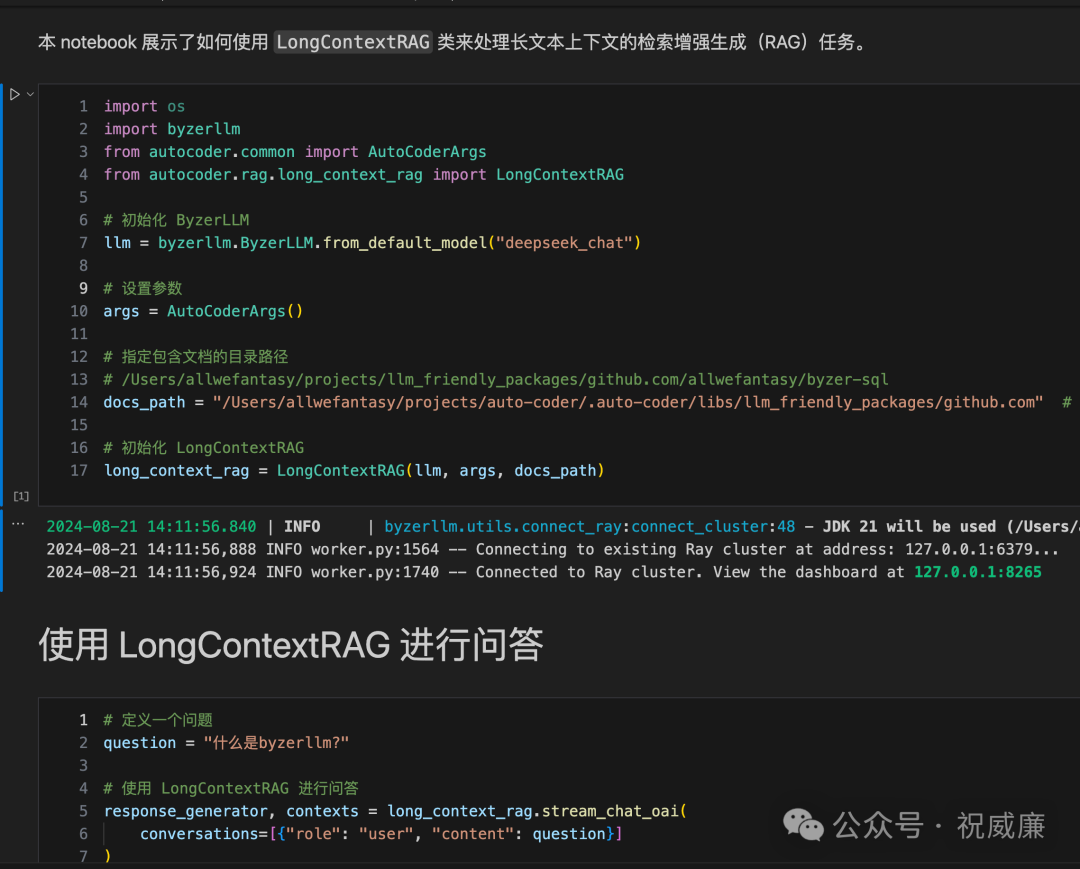Click the first INFO log line in the output
Viewport: 1080px width, 869px height.
pos(400,526)
